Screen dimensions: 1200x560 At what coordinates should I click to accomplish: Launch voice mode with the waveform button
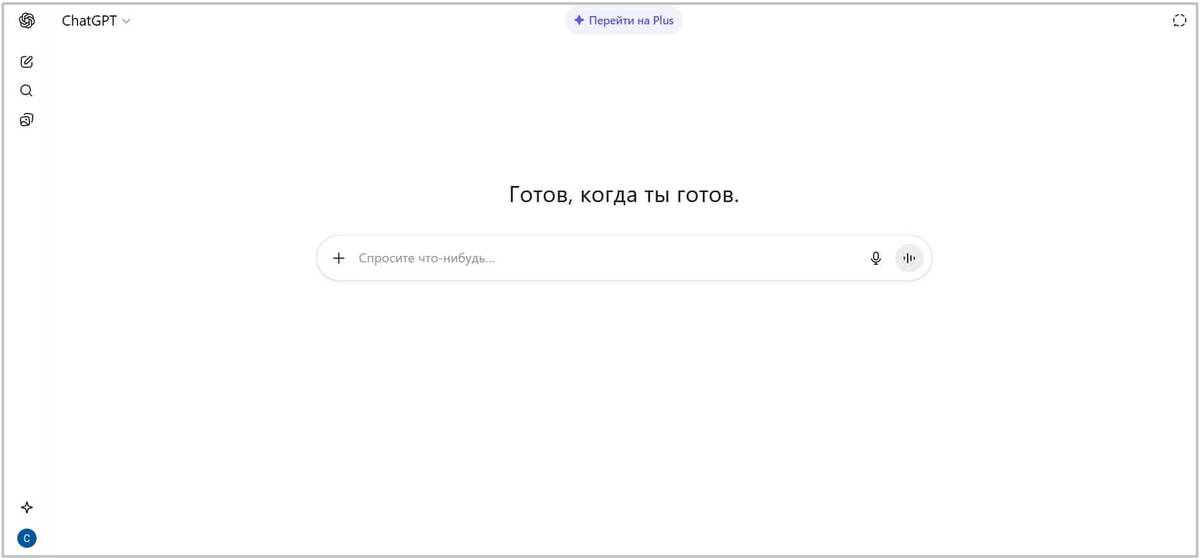pyautogui.click(x=909, y=258)
